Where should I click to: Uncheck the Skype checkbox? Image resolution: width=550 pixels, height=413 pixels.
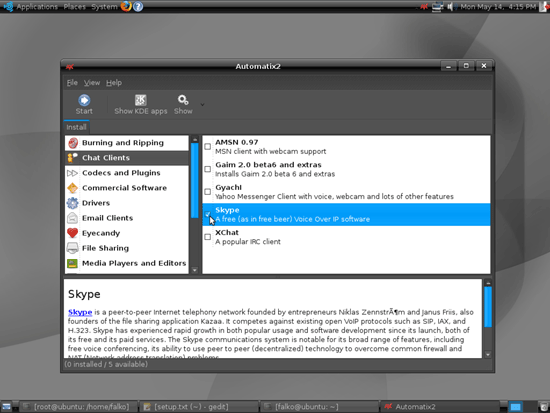click(208, 214)
